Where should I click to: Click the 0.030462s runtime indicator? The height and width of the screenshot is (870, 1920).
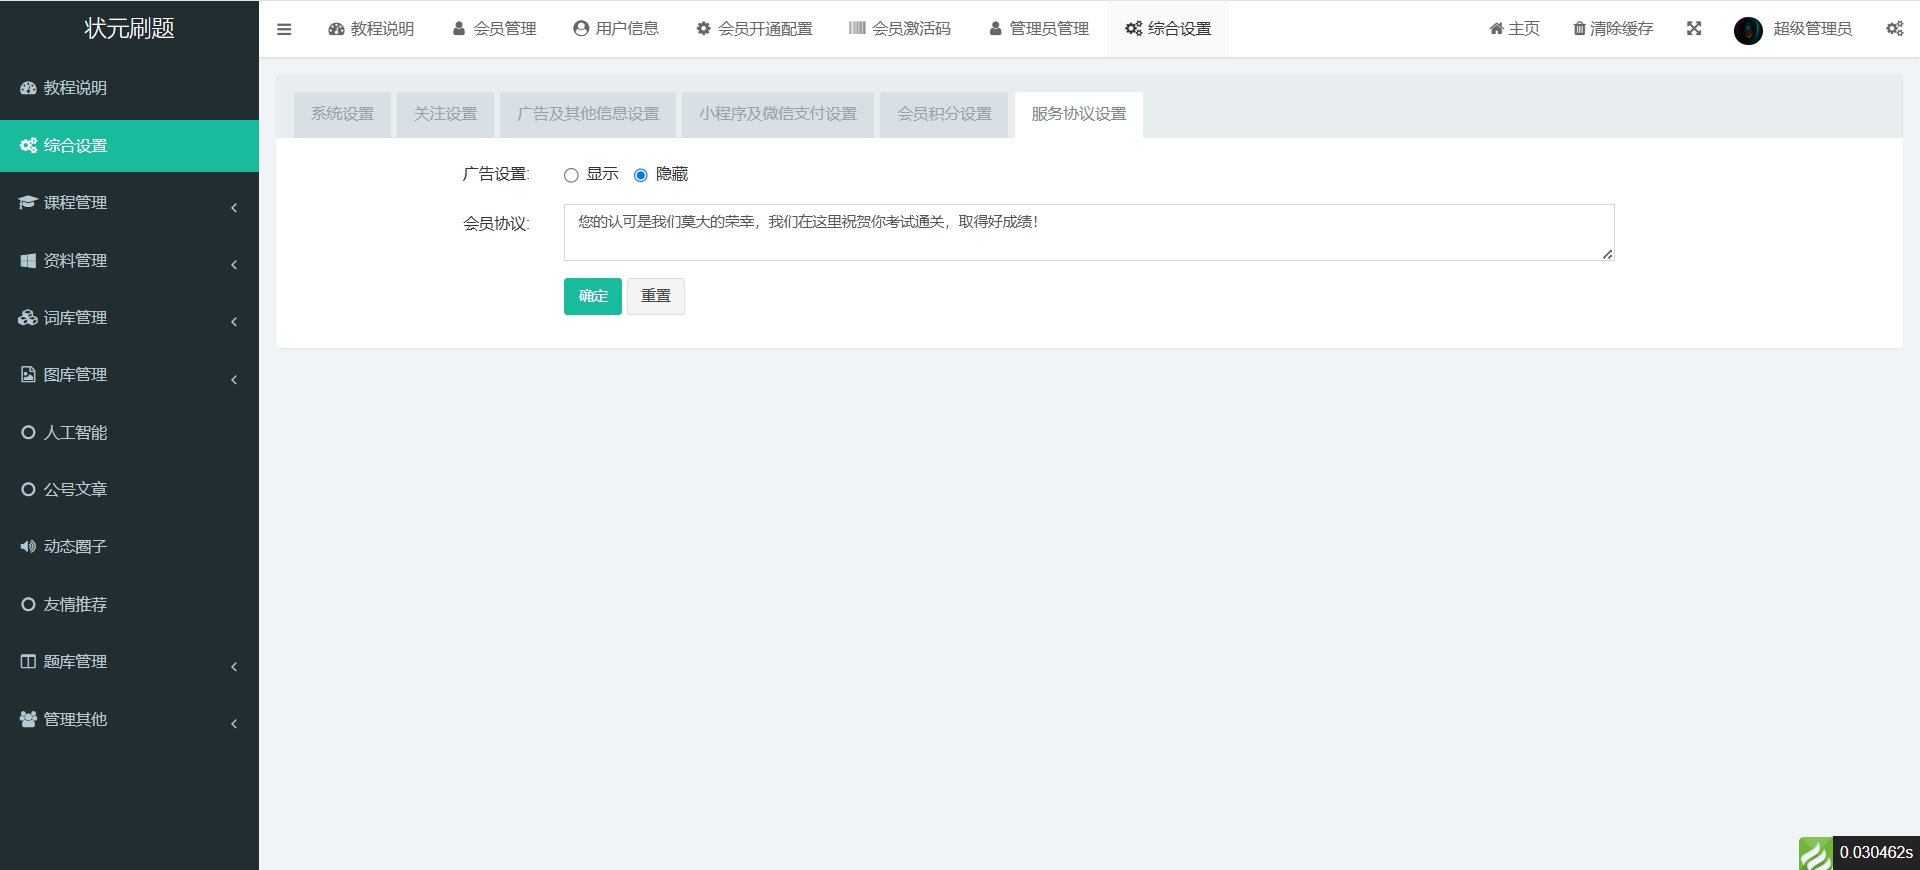[x=1876, y=853]
